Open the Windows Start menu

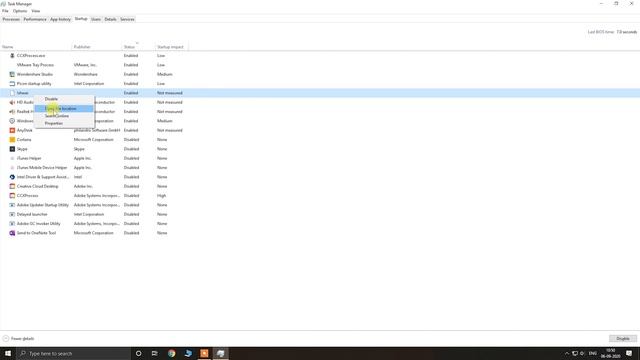point(8,353)
